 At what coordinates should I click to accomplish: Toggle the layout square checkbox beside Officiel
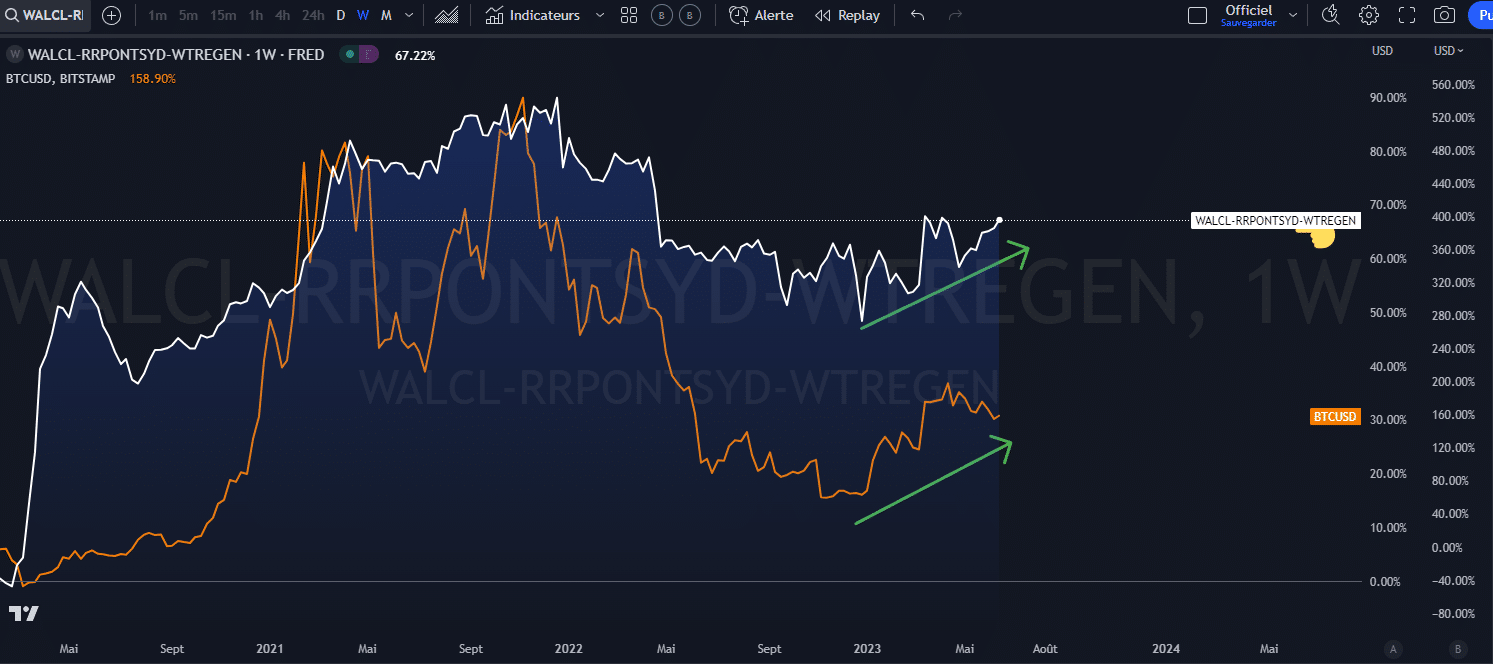click(1197, 15)
